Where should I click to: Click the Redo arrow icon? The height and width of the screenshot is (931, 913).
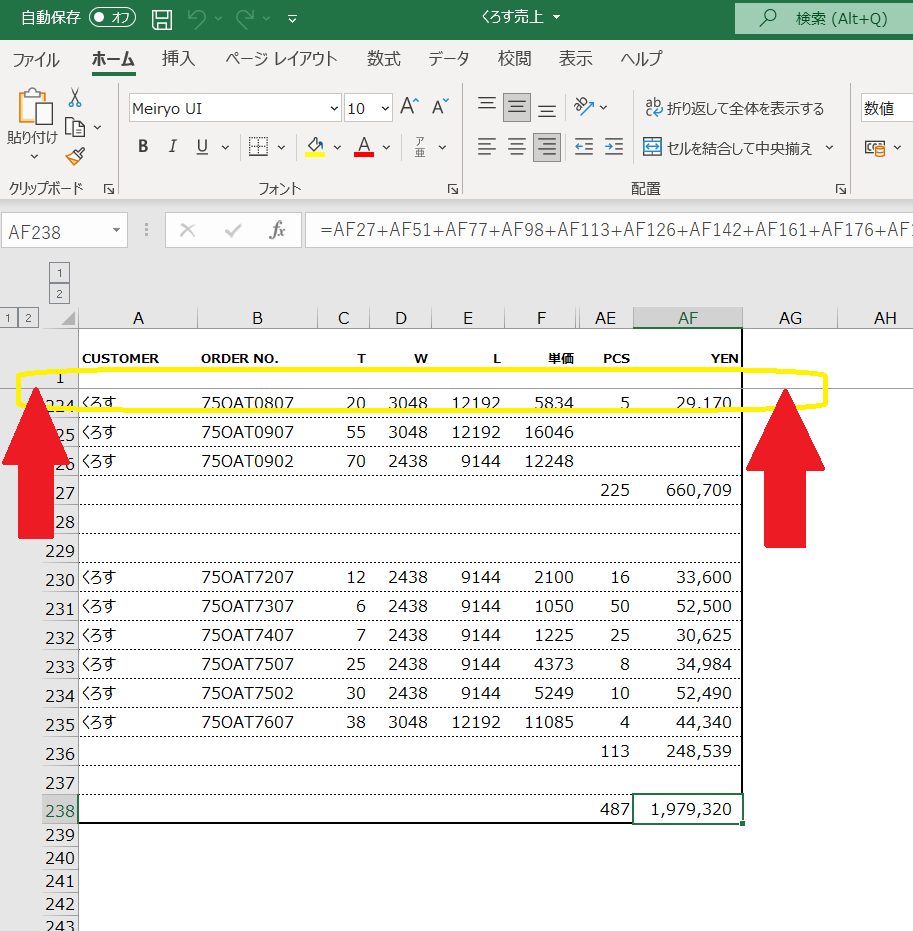coord(245,19)
